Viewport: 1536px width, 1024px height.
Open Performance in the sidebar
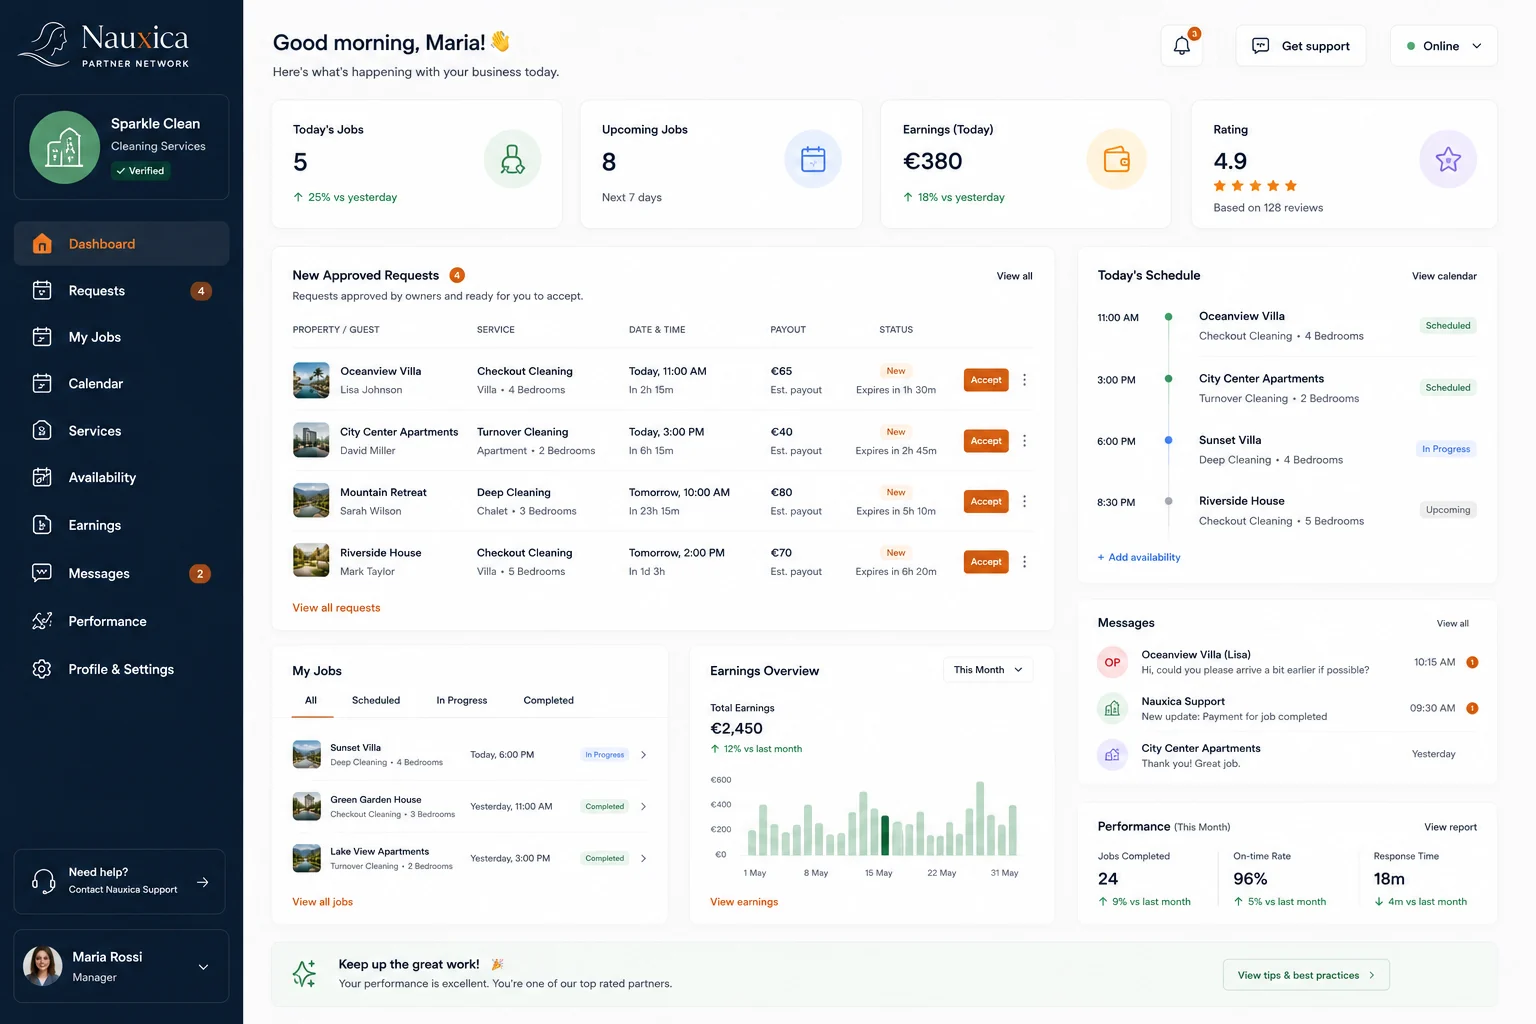121,621
